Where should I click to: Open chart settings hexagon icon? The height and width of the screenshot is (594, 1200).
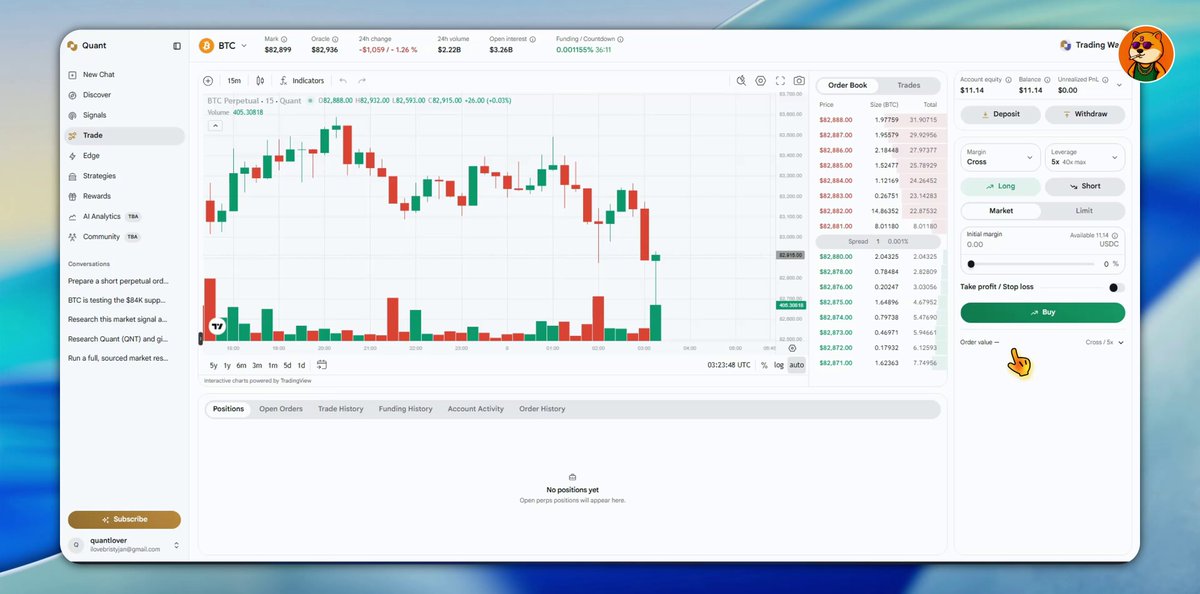coord(760,81)
